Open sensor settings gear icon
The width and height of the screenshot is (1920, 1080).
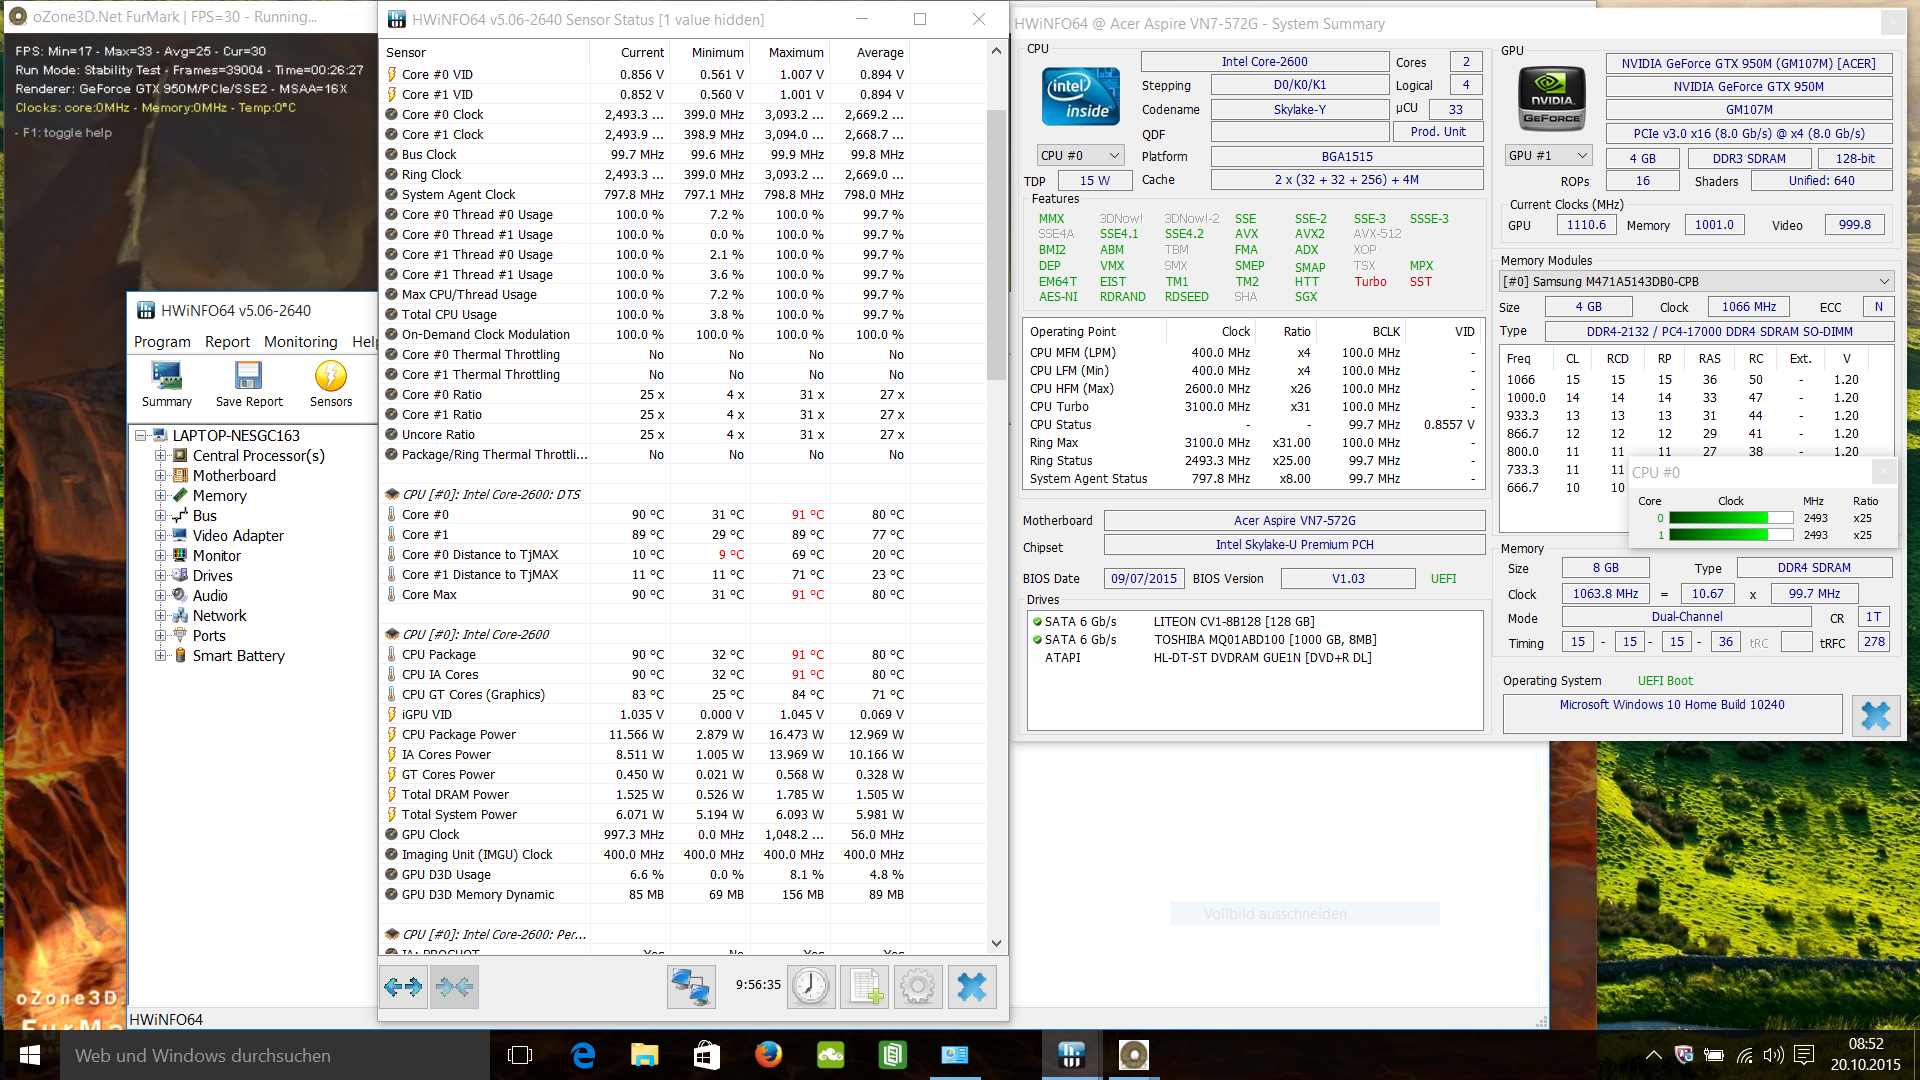917,987
